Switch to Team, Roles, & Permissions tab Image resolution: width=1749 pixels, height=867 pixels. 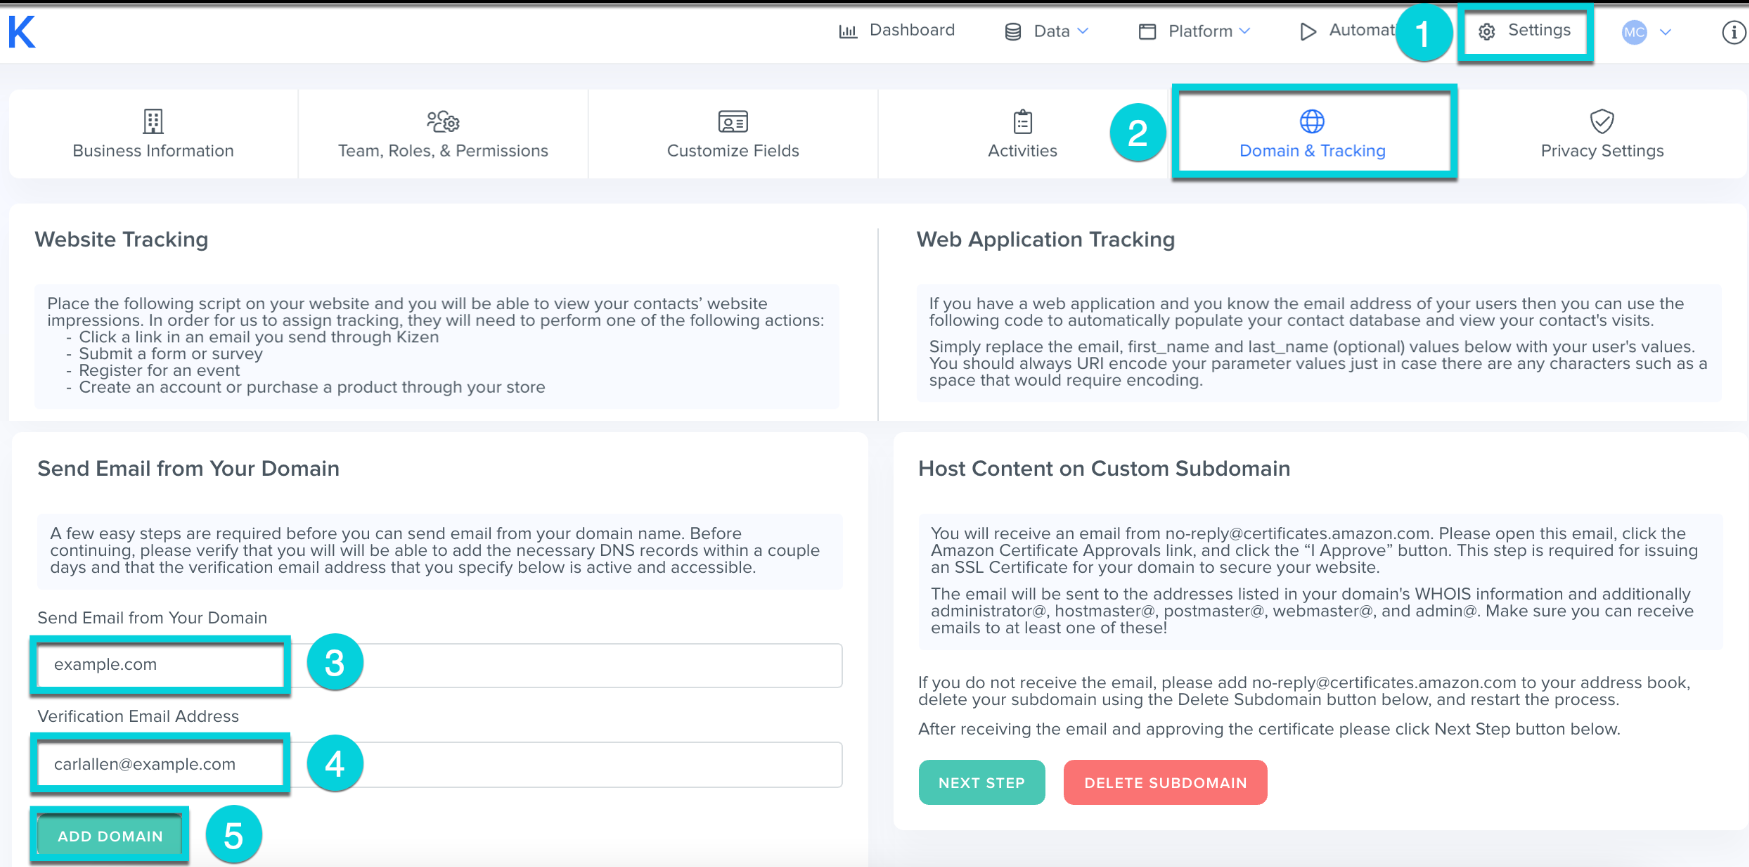coord(443,134)
